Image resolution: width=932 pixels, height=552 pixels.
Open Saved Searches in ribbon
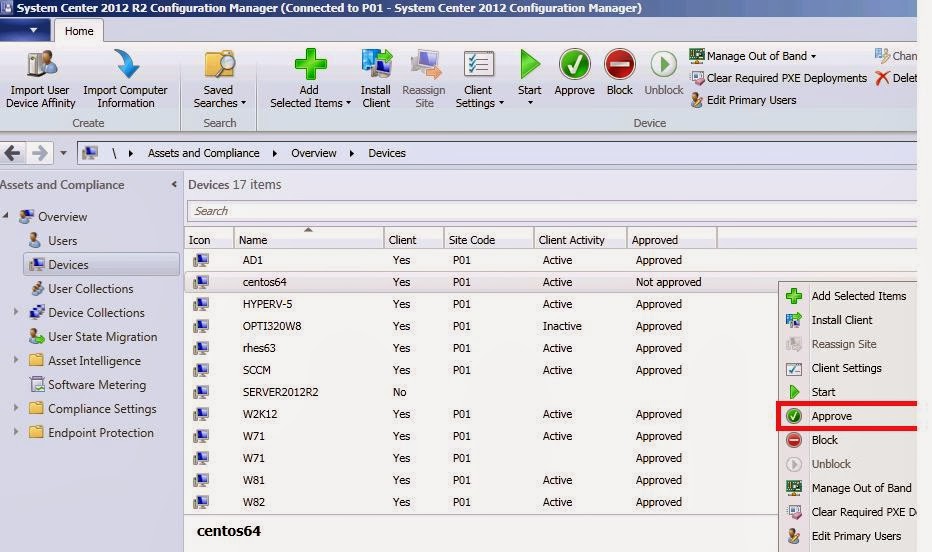[x=219, y=80]
